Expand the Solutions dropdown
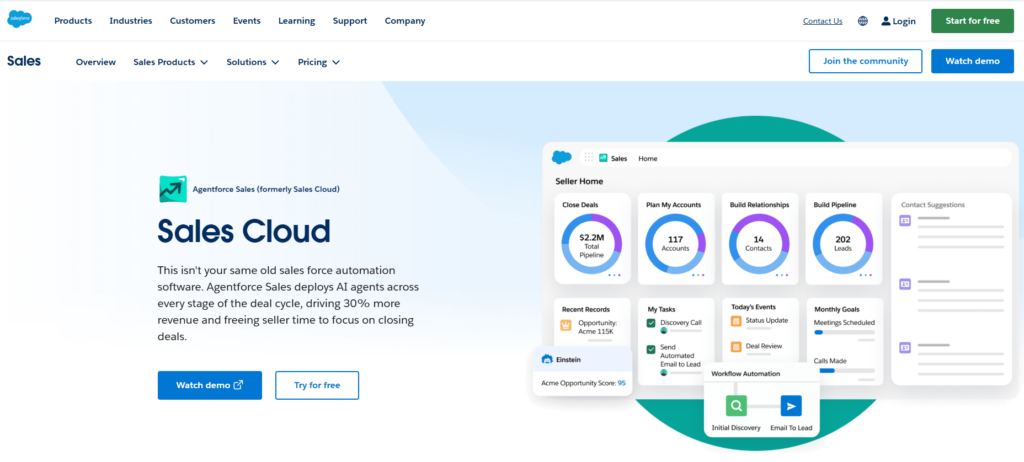Image resolution: width=1024 pixels, height=462 pixels. click(253, 62)
